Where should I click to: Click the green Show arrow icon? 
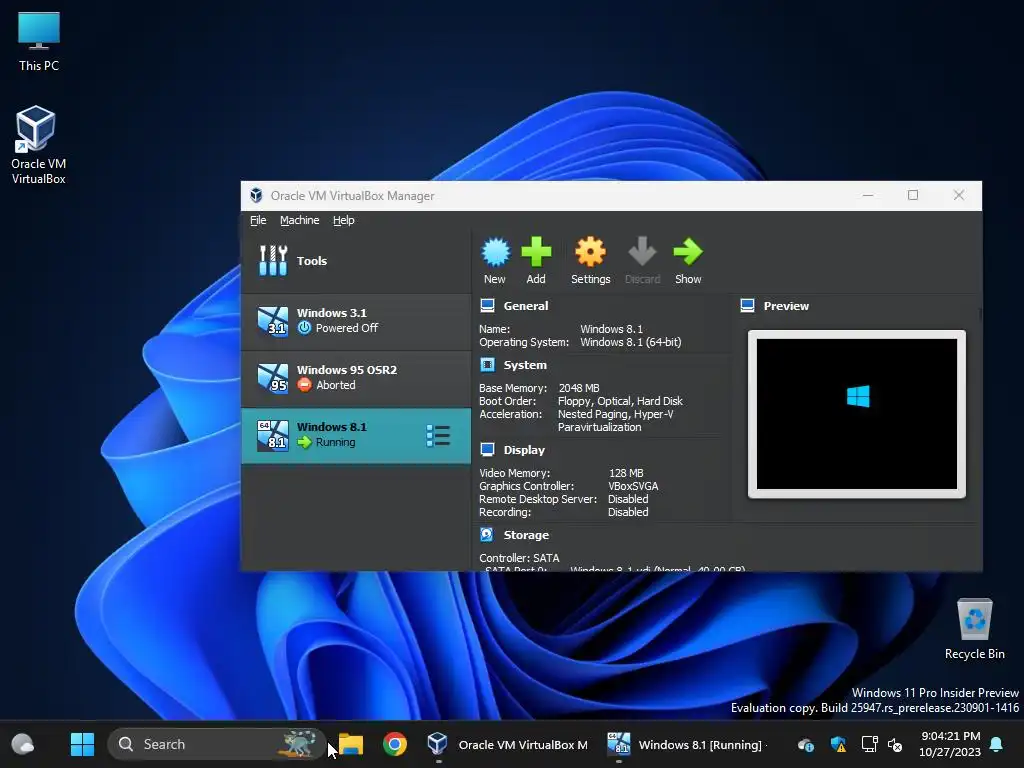[688, 252]
